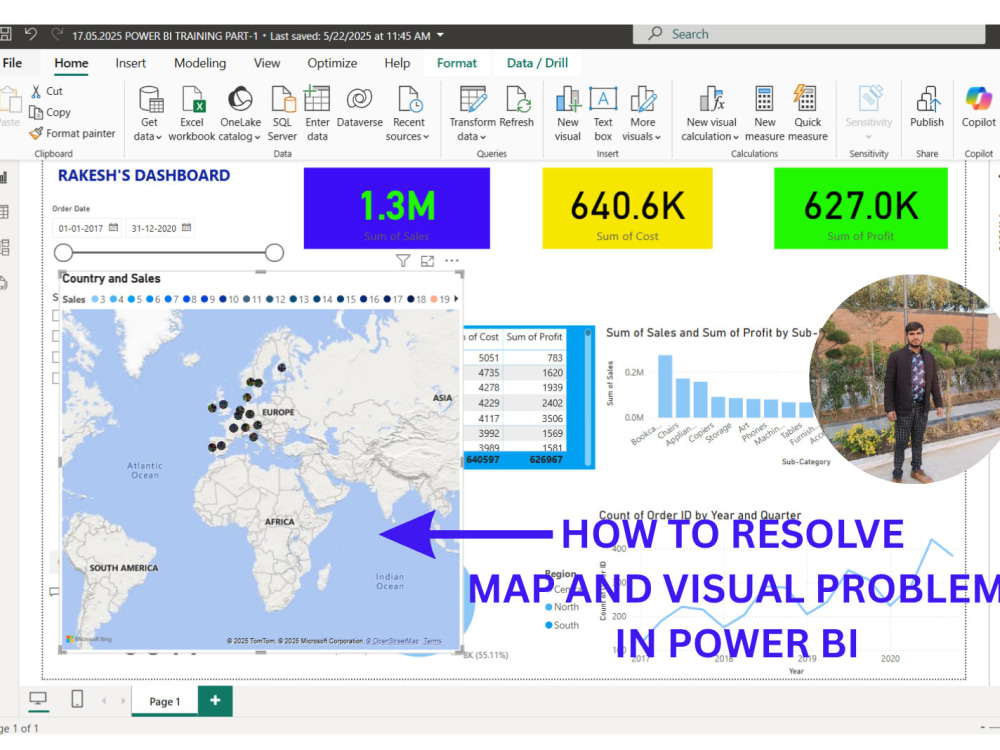1000x750 pixels.
Task: Open calendar picker for start date
Action: coord(114,228)
